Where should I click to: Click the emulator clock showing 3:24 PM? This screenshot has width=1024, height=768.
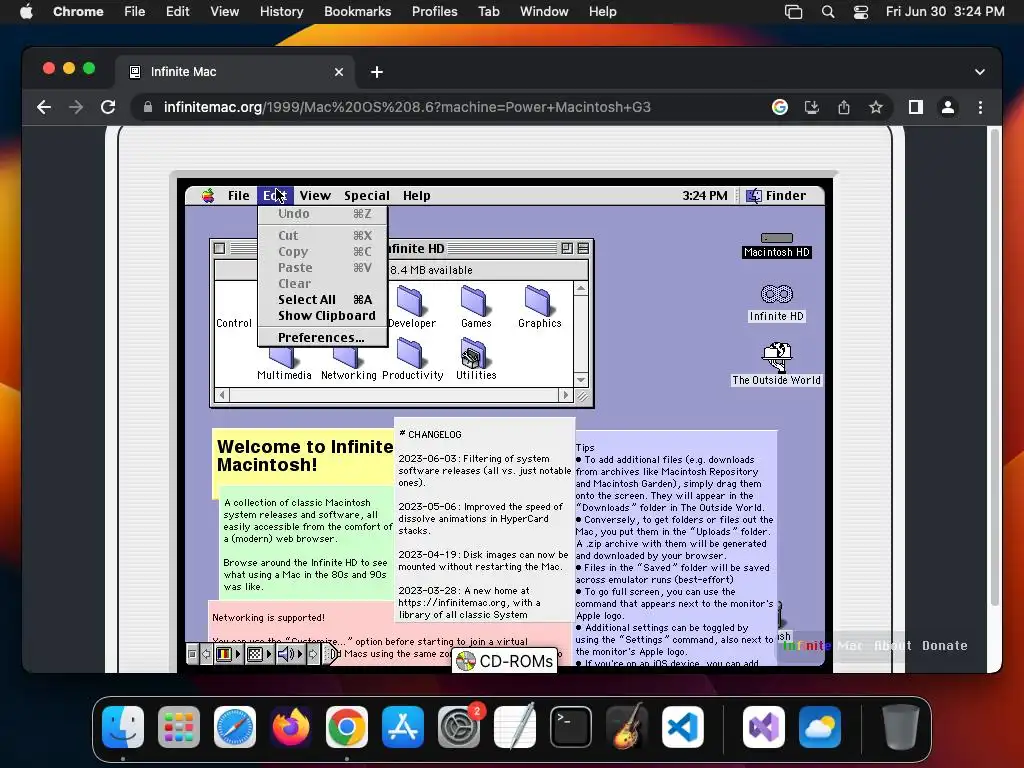click(705, 195)
